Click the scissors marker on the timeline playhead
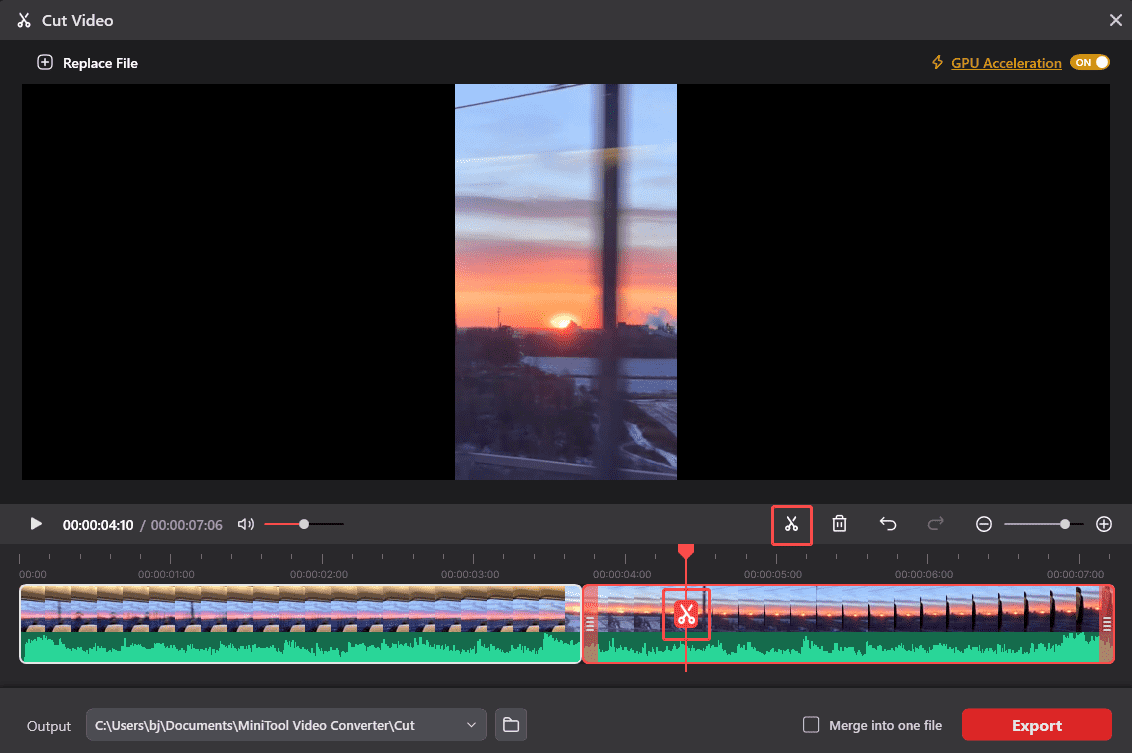The width and height of the screenshot is (1132, 753). [686, 614]
